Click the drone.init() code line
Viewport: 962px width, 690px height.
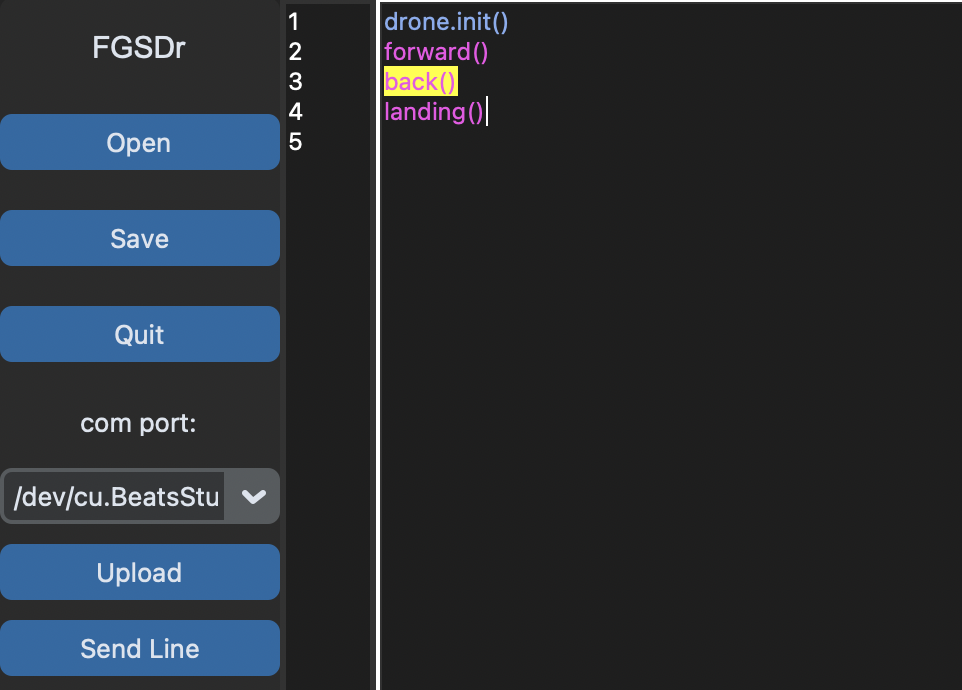446,21
